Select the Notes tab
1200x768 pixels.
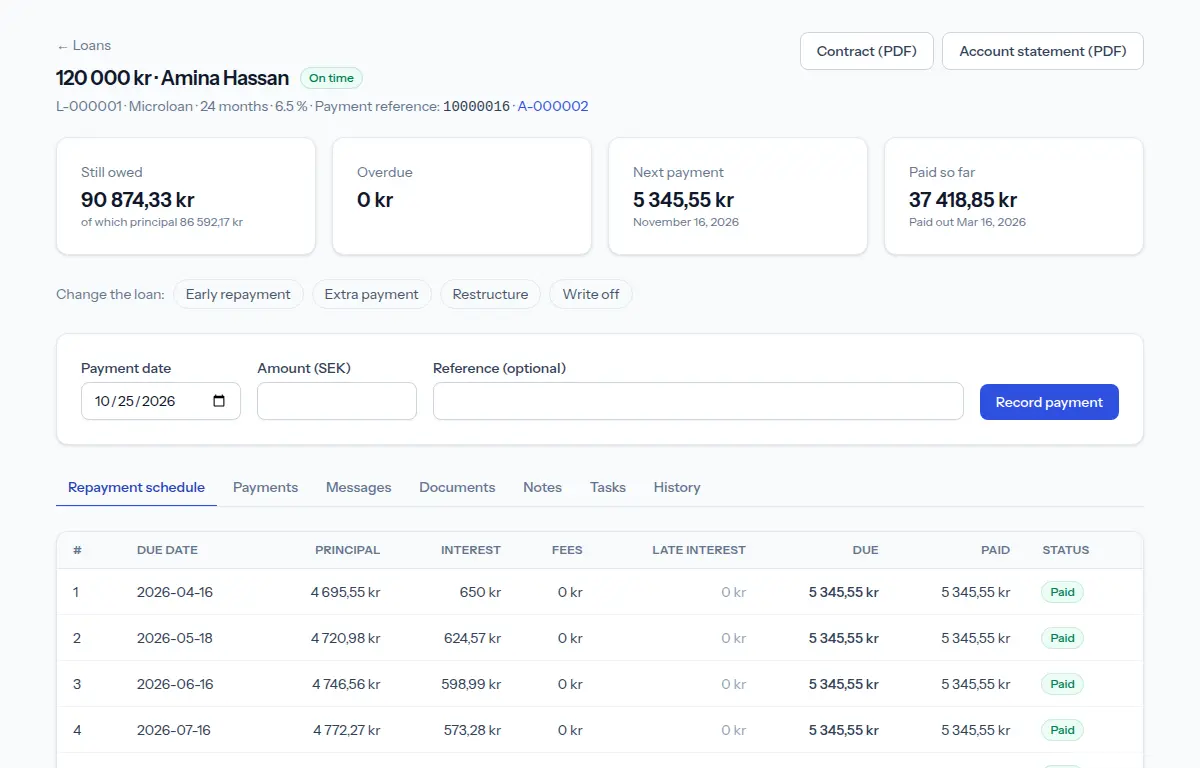pos(542,487)
